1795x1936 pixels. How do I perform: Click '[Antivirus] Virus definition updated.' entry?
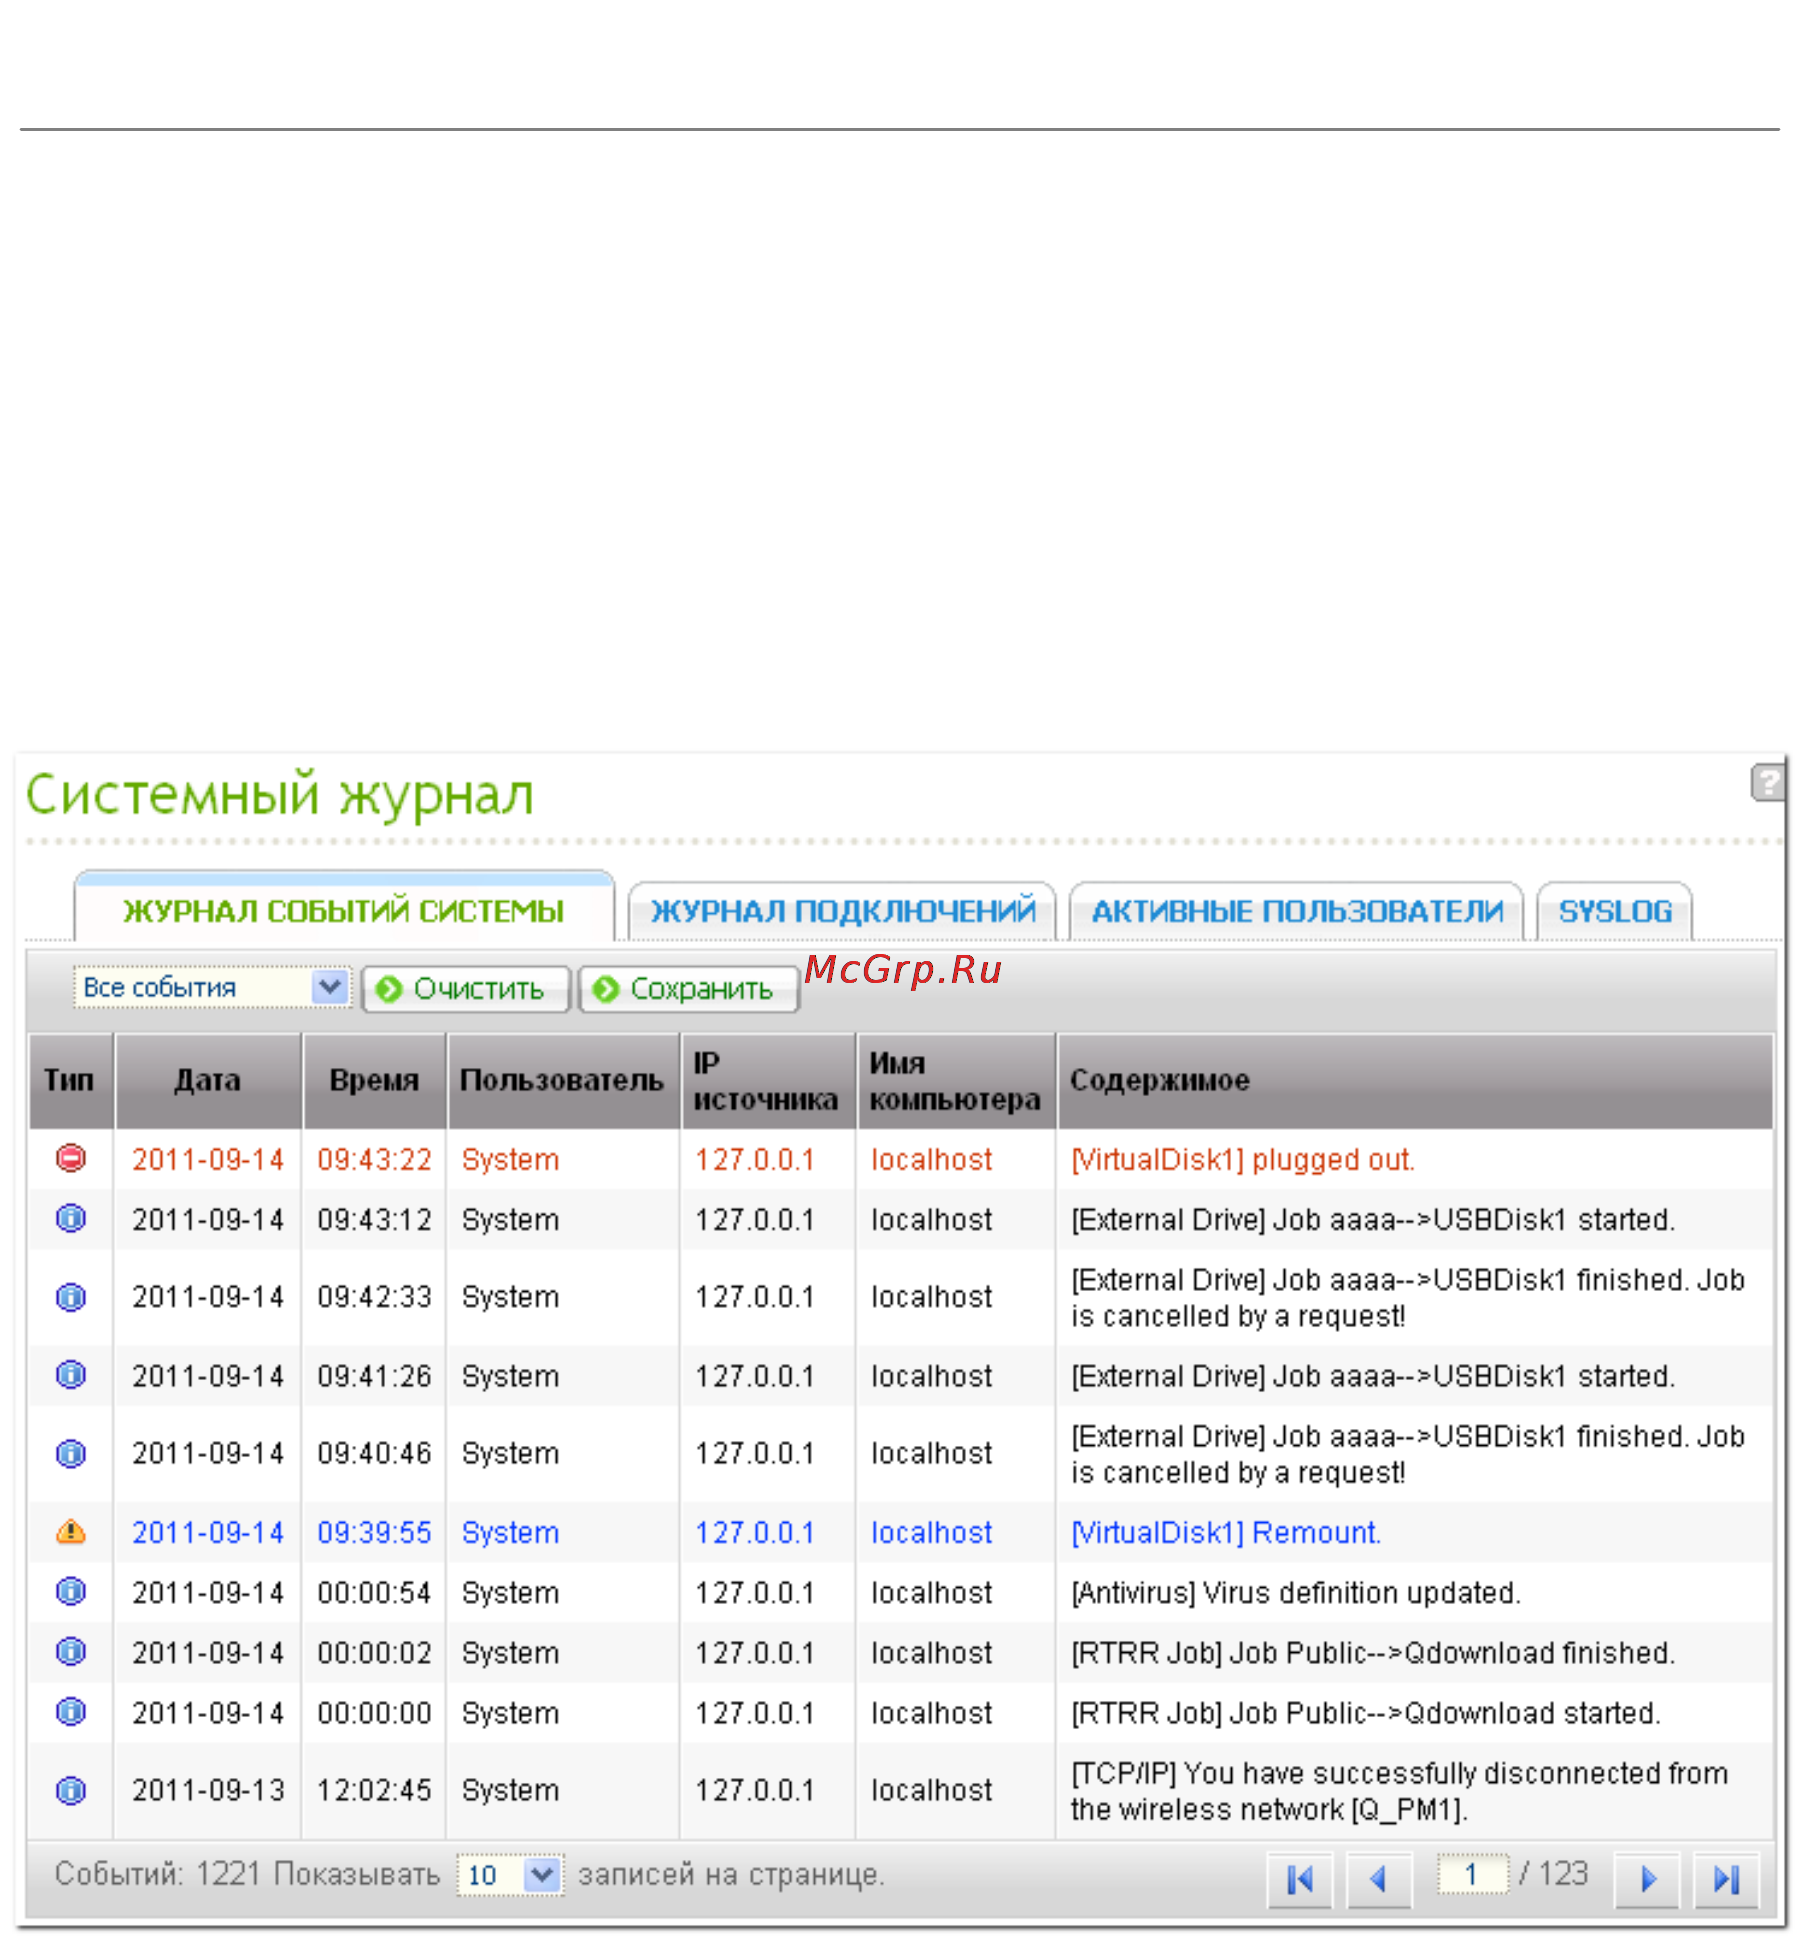pos(1296,1592)
